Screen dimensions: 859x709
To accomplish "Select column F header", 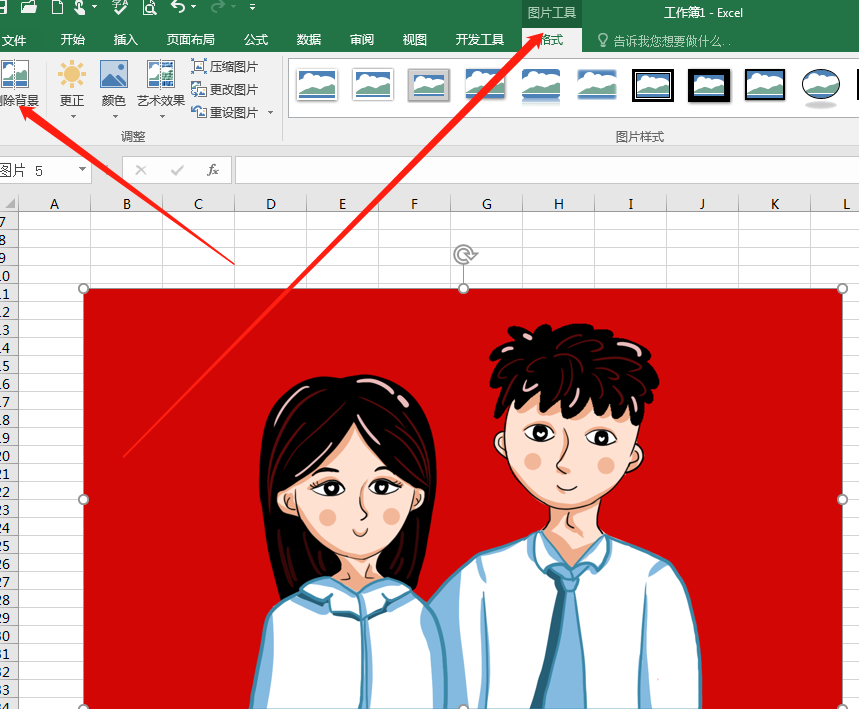I will pos(415,204).
